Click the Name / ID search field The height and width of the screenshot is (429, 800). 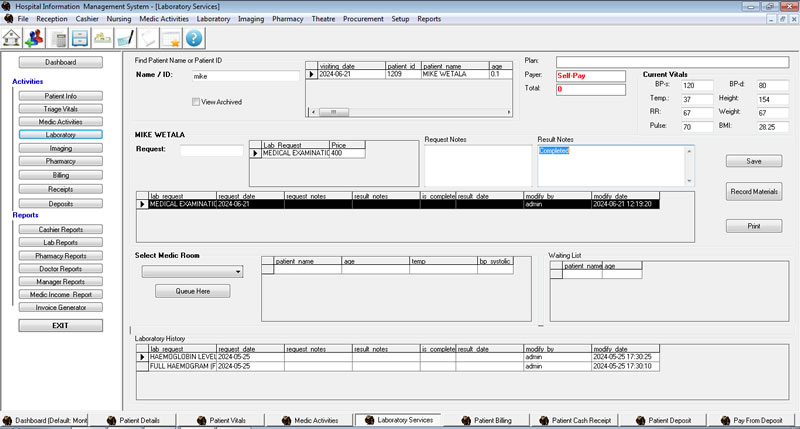(x=245, y=76)
